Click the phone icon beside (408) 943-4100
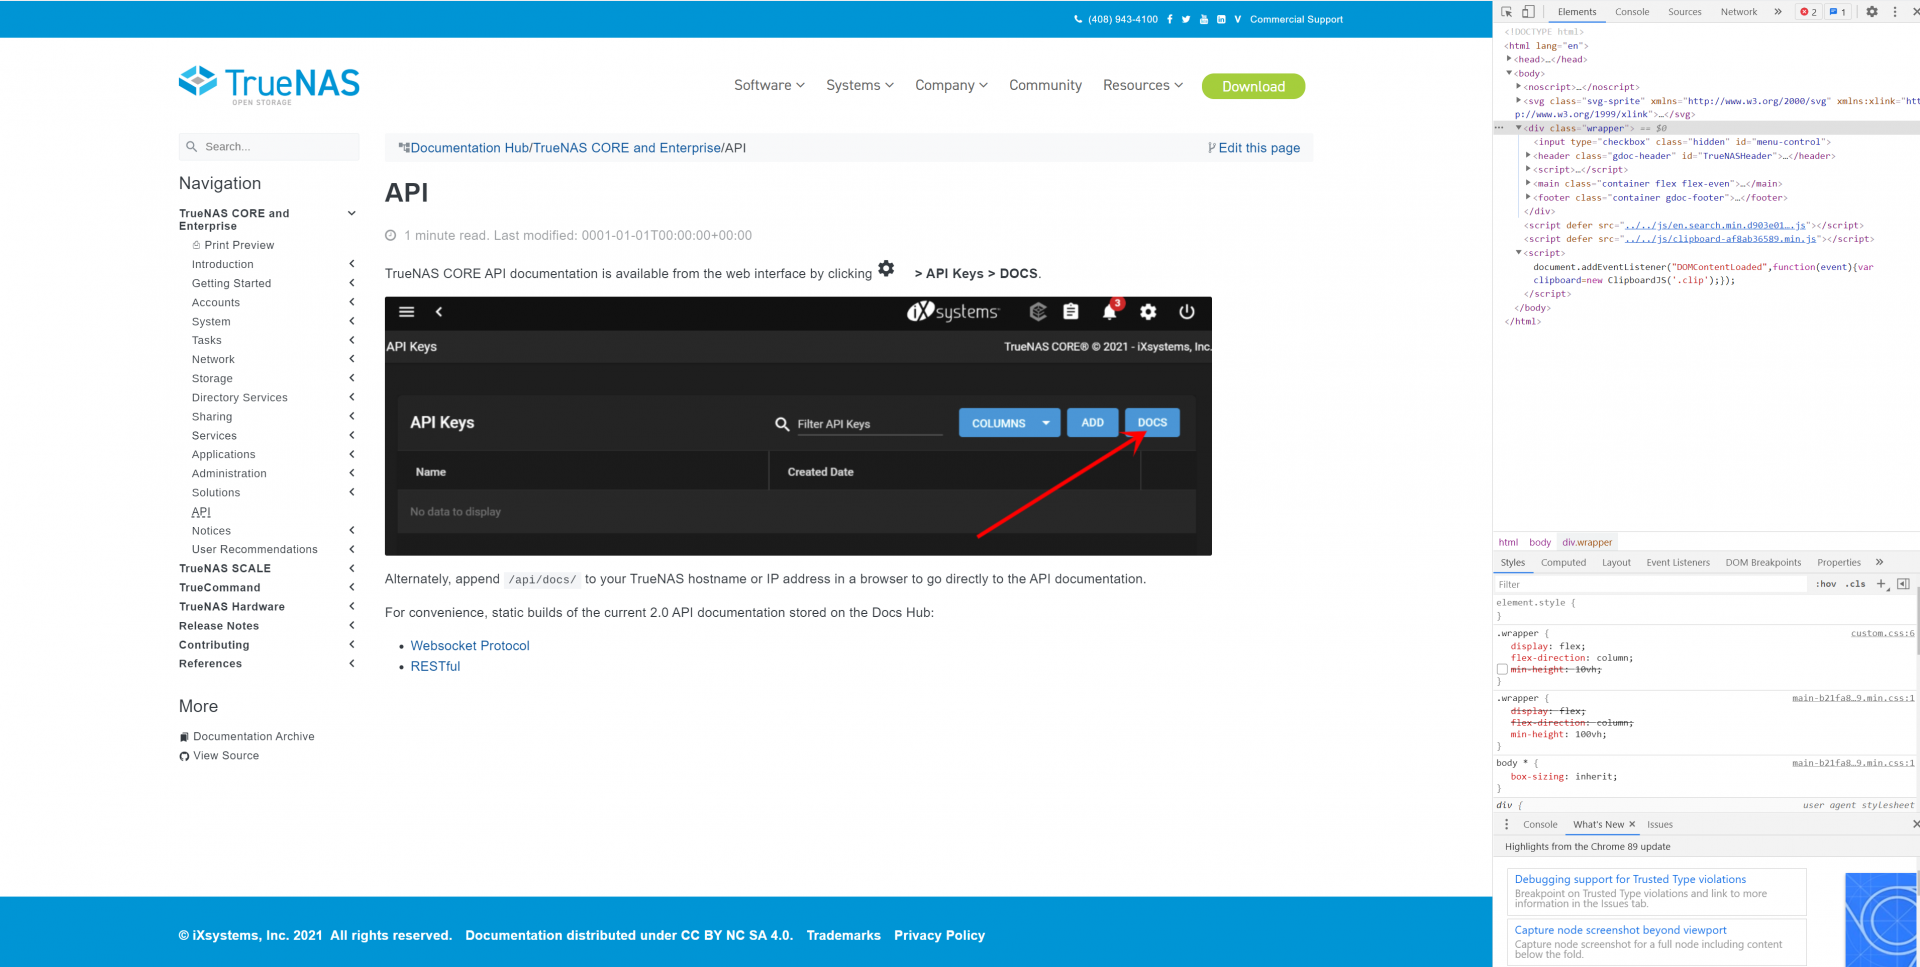The width and height of the screenshot is (1920, 967). click(1078, 19)
